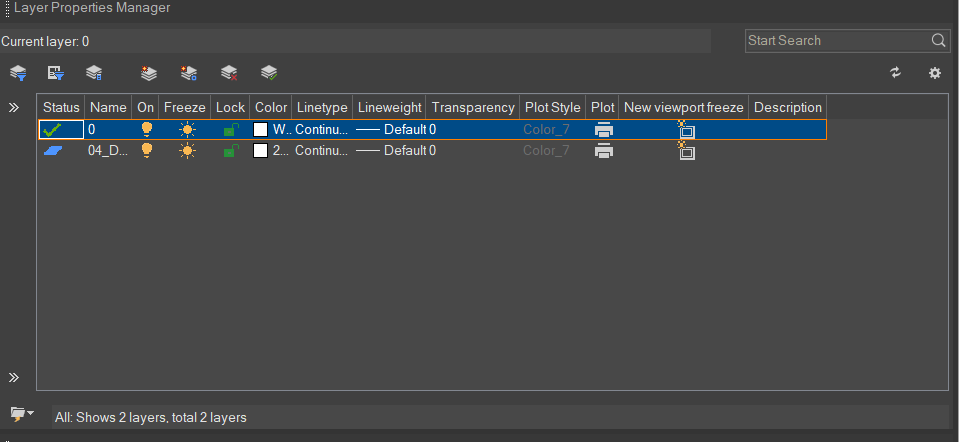Click the Layer Properties Manager title

point(92,8)
